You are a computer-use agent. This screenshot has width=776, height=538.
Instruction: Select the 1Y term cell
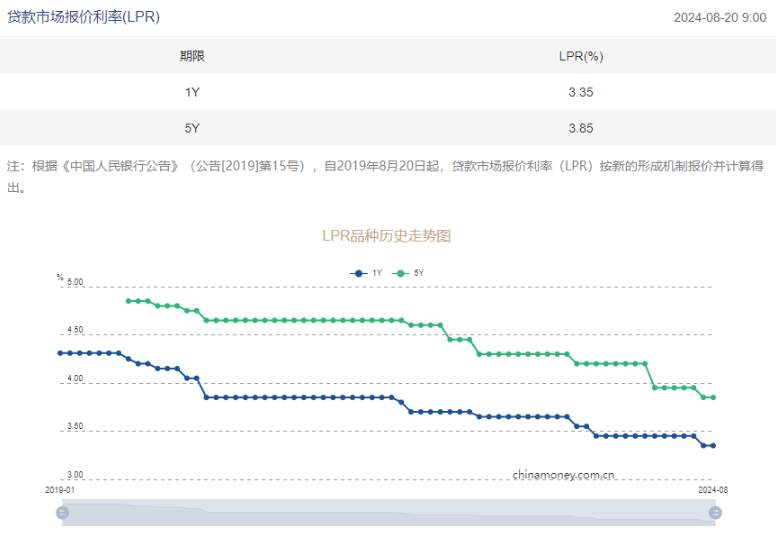tap(192, 92)
